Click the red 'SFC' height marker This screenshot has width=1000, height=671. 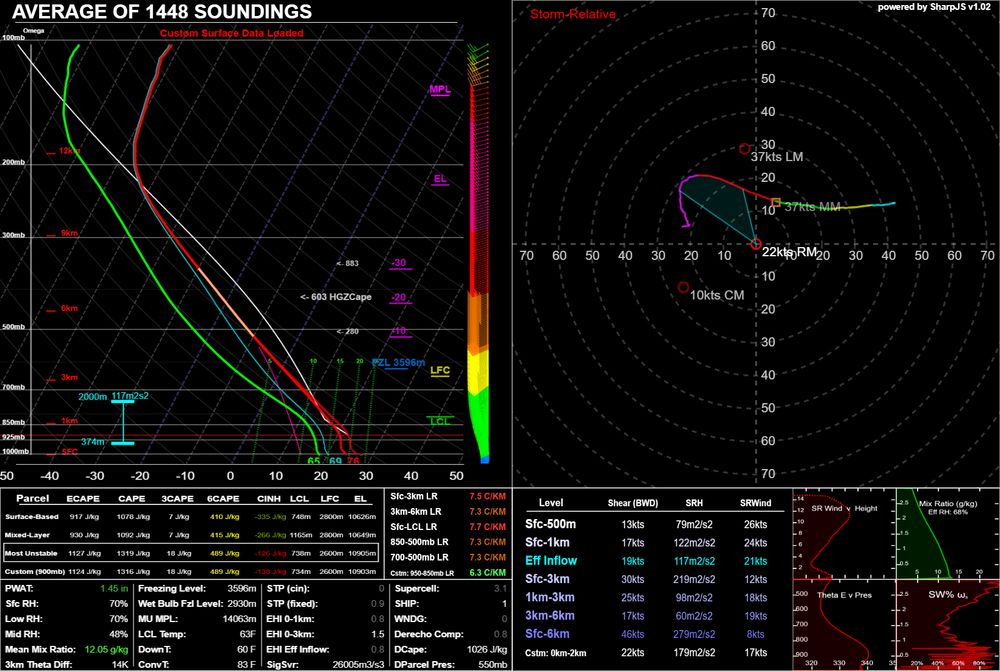70,452
